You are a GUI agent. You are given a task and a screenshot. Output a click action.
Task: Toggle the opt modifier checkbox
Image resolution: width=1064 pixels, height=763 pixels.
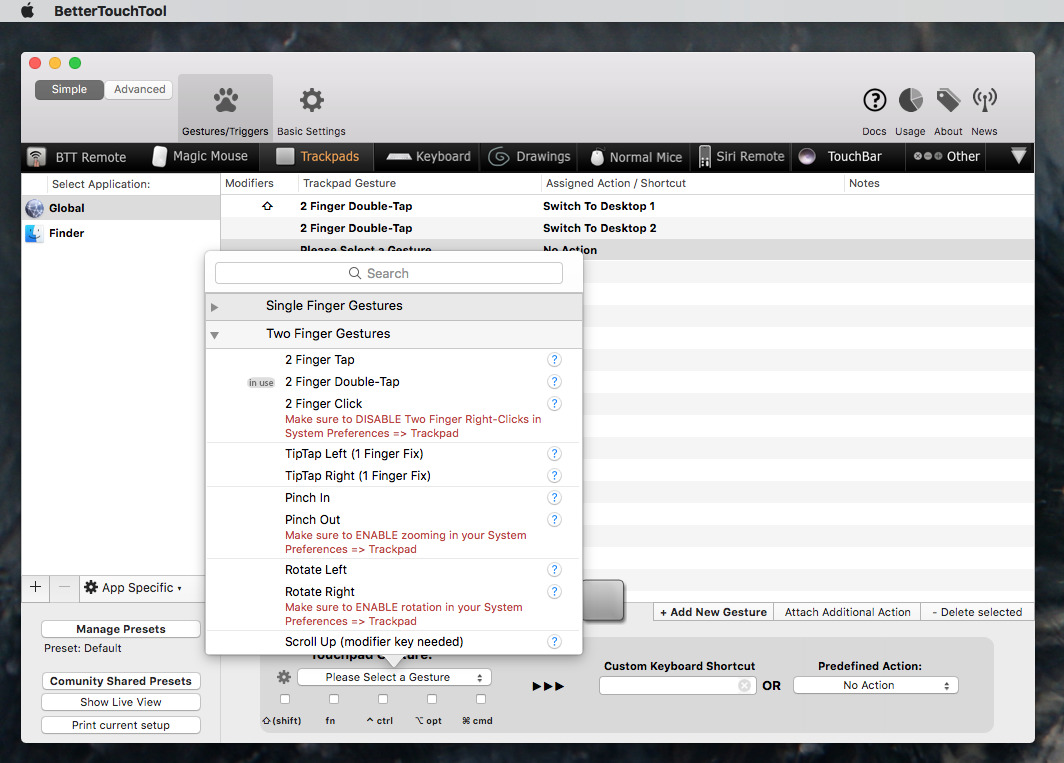[432, 699]
